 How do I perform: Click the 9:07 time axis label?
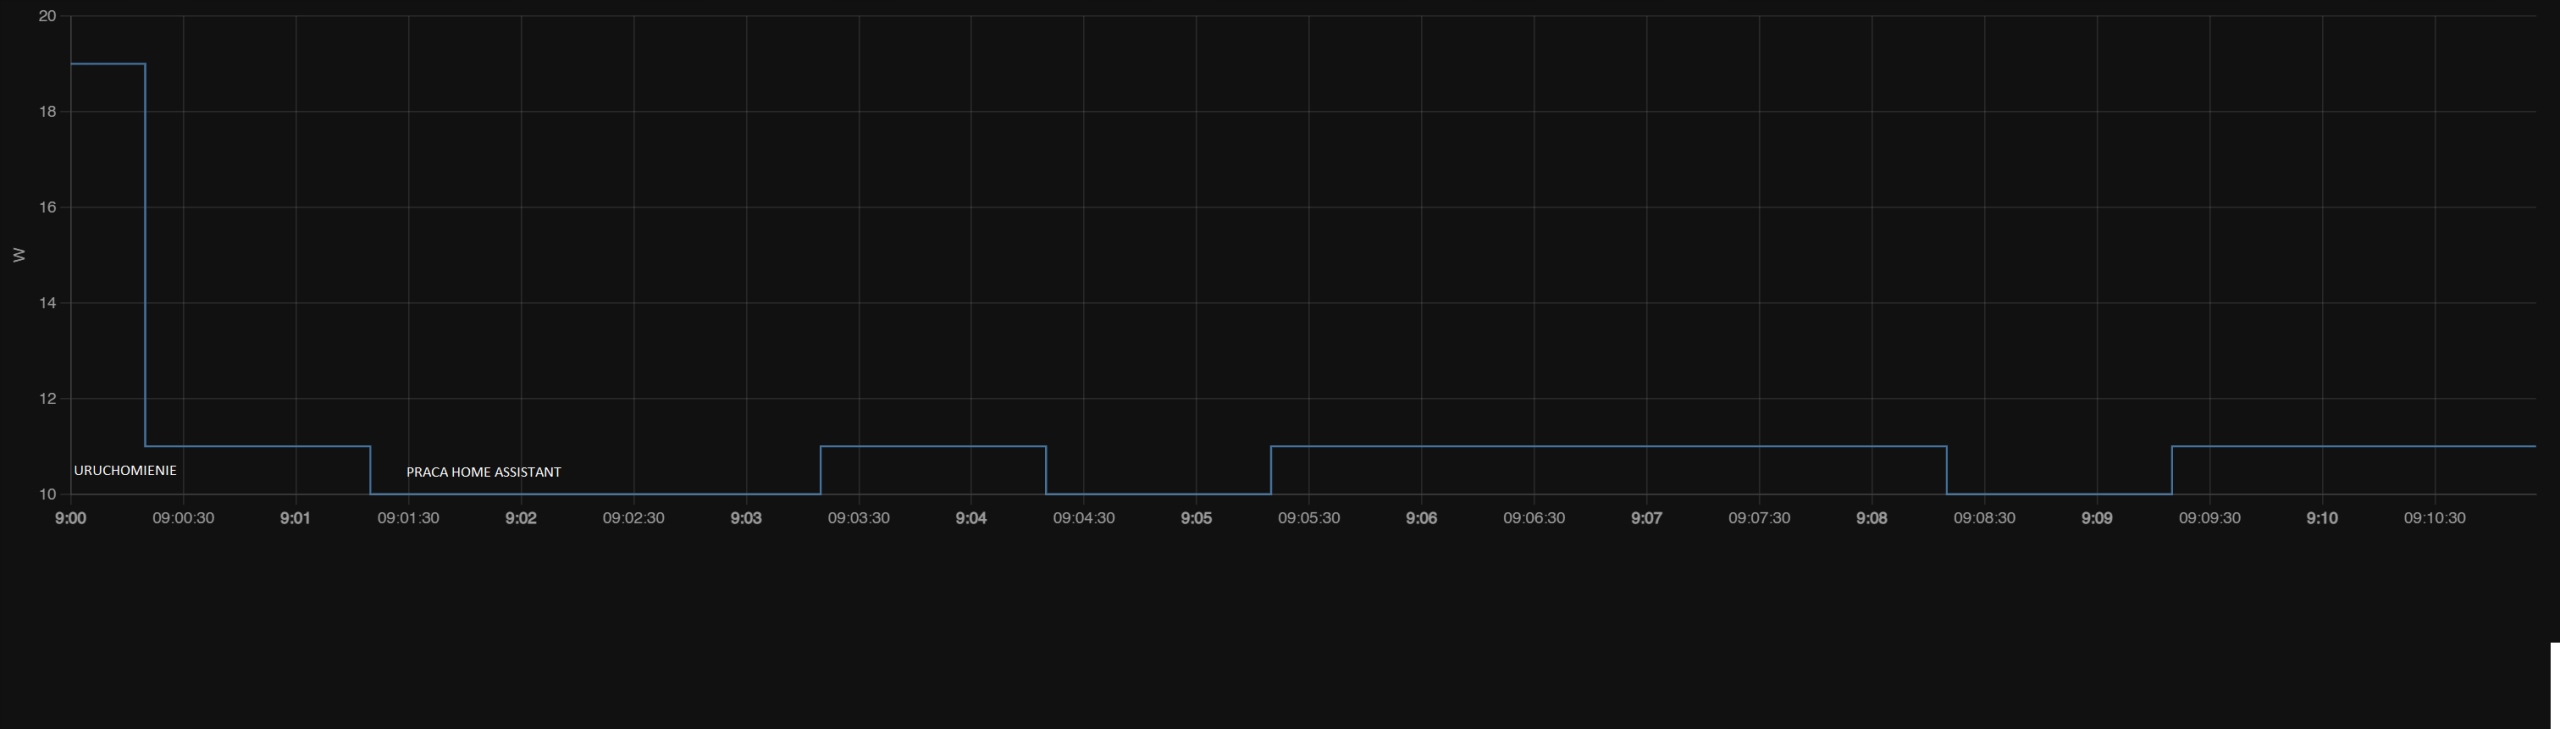[1647, 518]
